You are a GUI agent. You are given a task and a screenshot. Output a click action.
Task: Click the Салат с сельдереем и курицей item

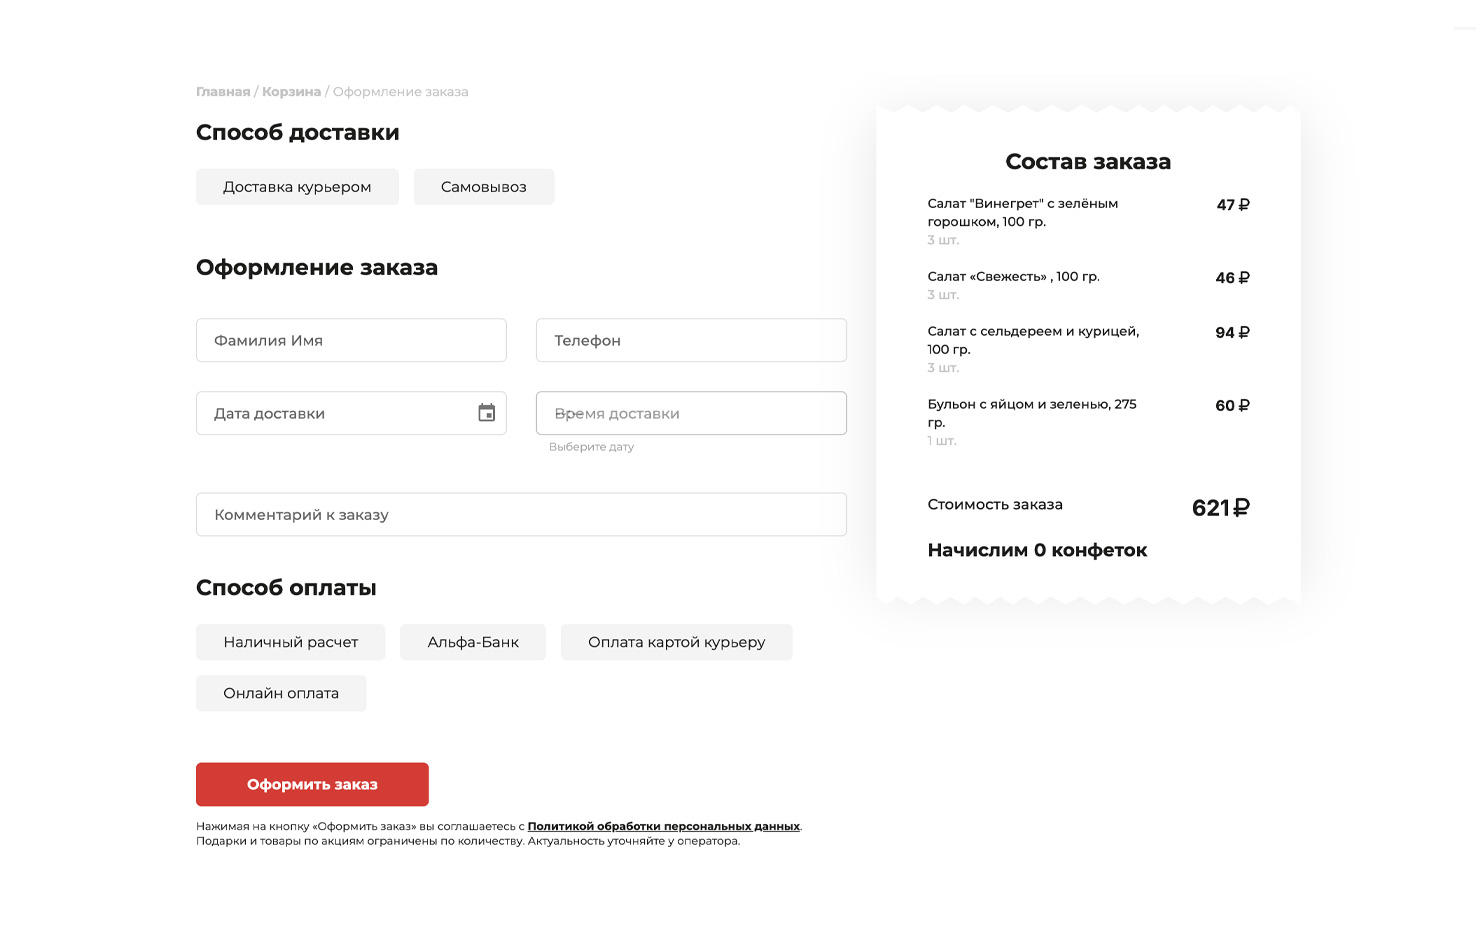pyautogui.click(x=1032, y=340)
